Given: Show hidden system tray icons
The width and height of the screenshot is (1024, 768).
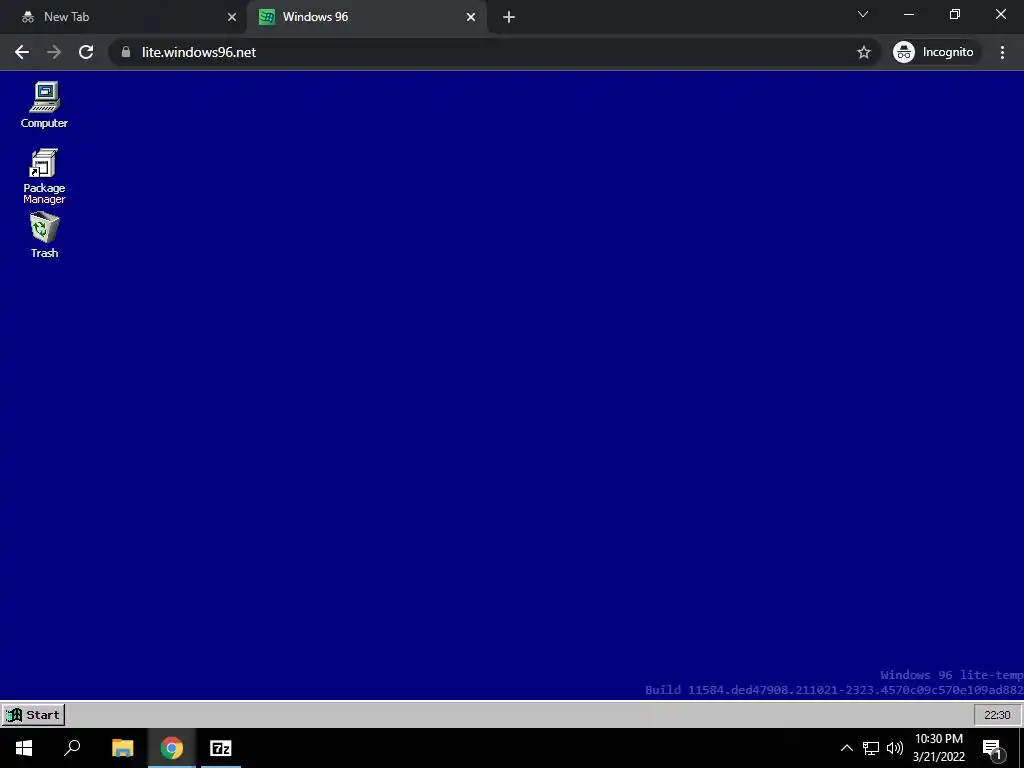Looking at the screenshot, I should click(846, 748).
